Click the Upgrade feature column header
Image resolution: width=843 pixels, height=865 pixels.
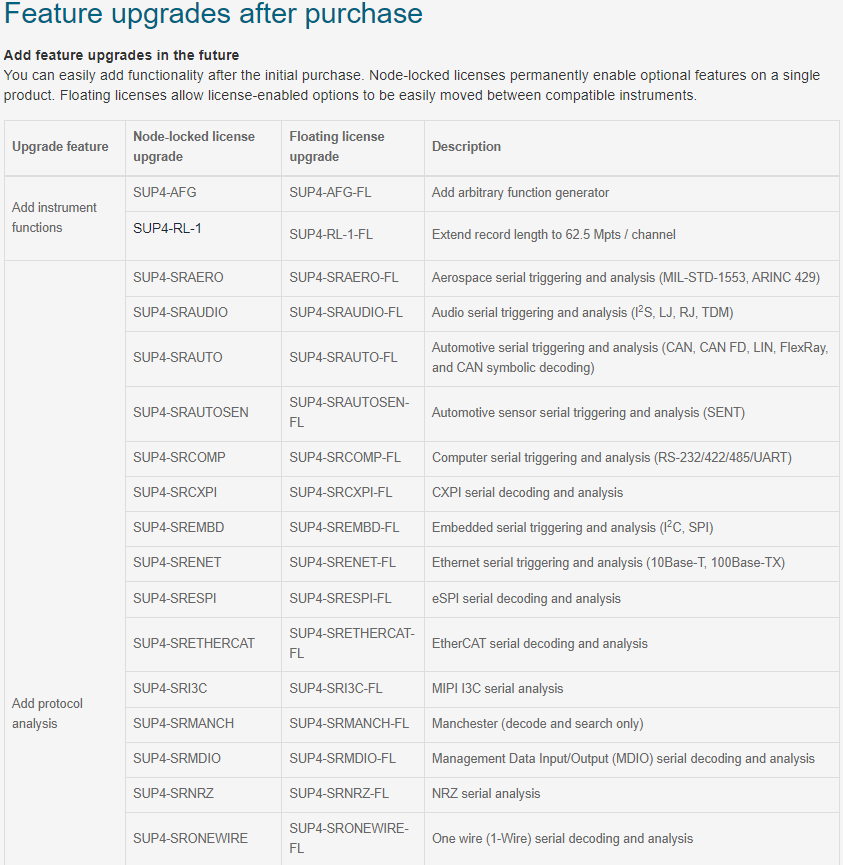coord(60,147)
